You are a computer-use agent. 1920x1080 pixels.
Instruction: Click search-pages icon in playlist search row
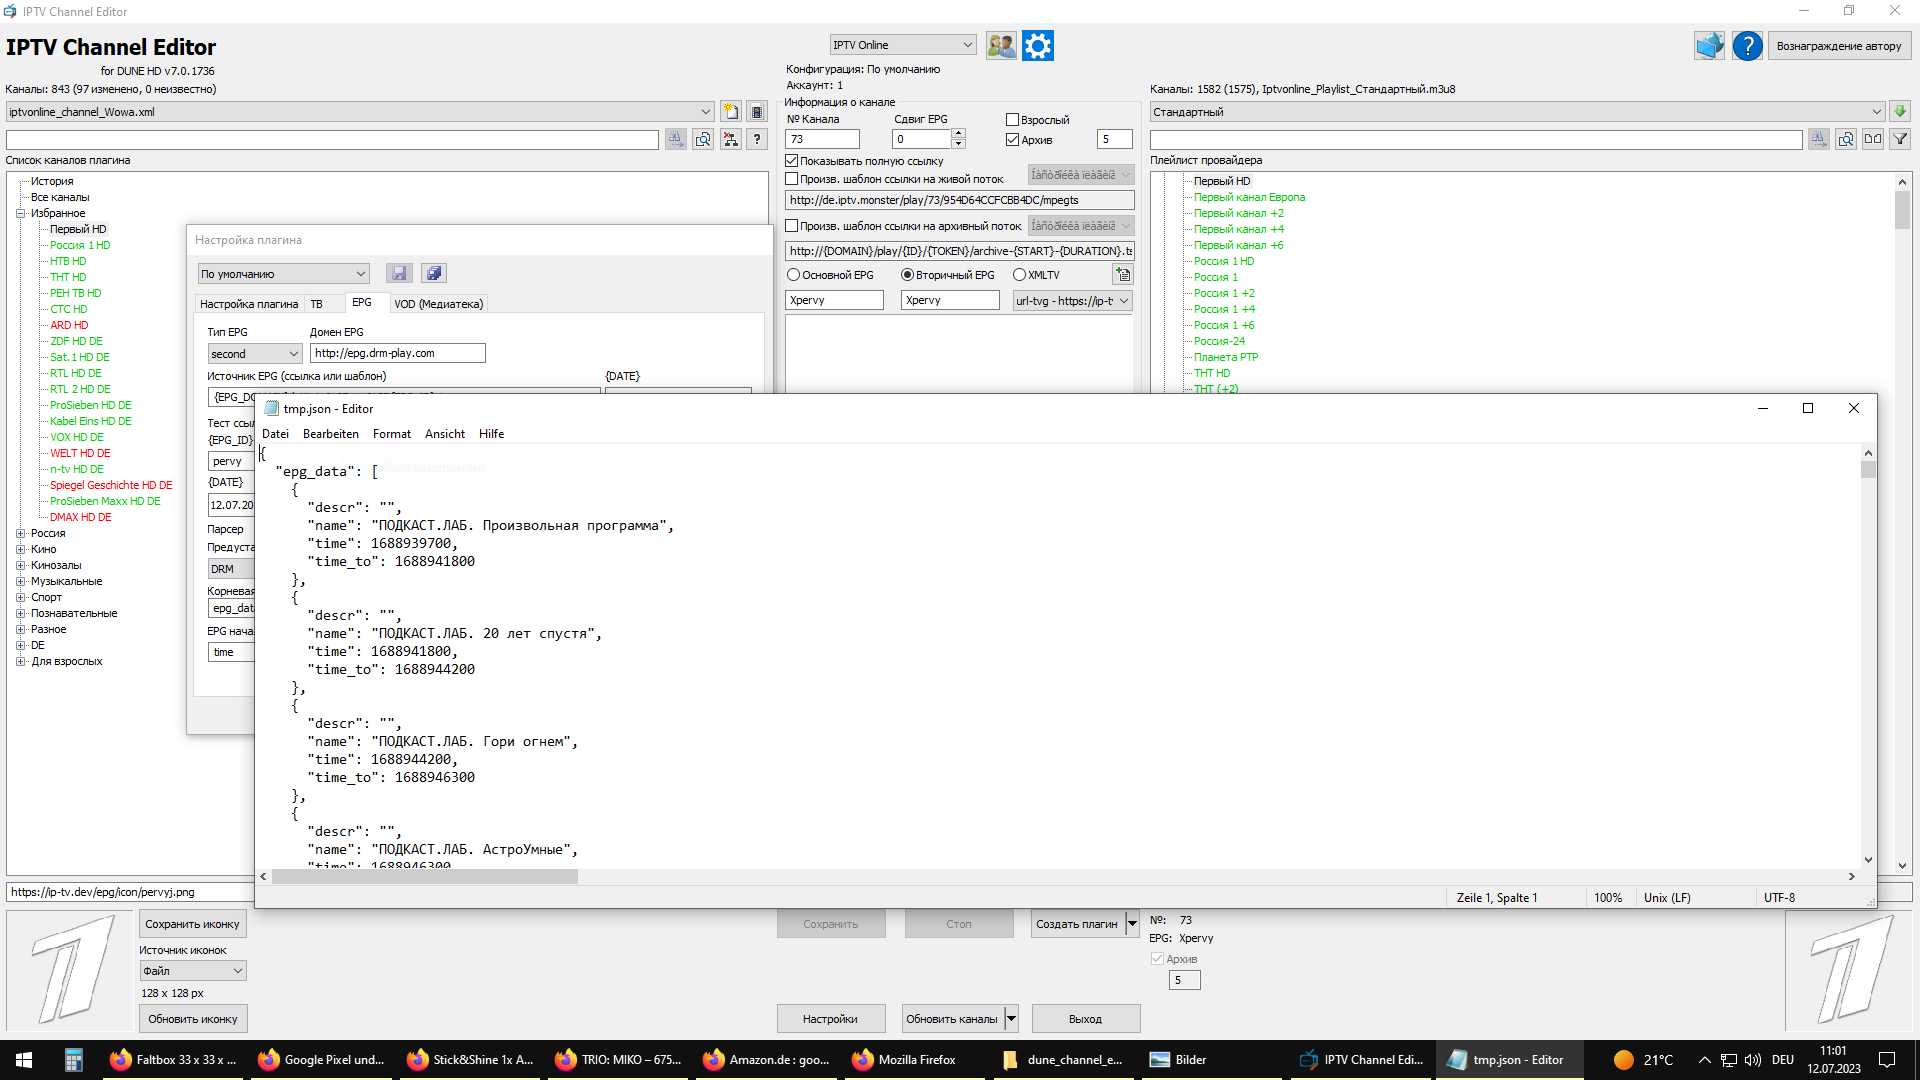tap(1846, 140)
